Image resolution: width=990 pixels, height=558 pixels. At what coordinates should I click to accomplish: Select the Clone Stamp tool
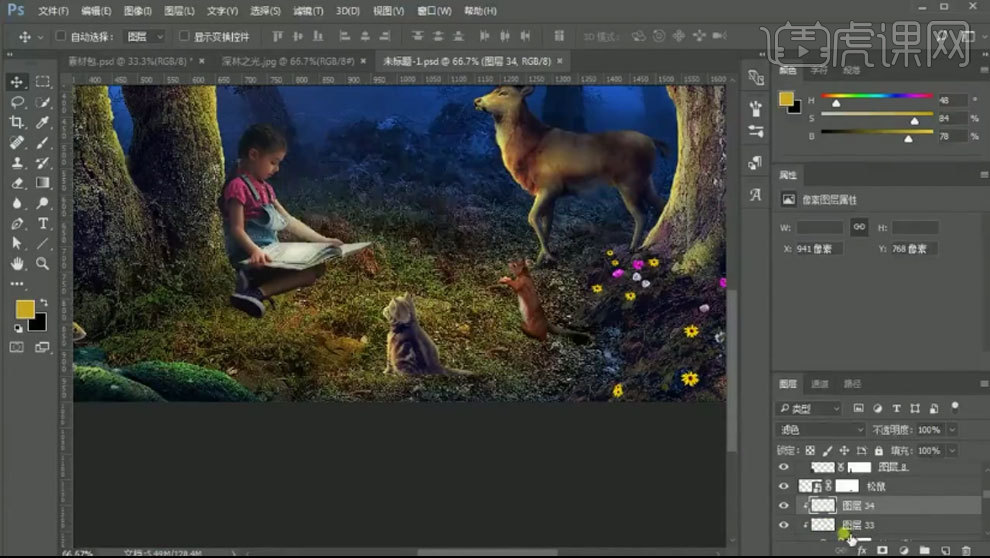point(17,162)
